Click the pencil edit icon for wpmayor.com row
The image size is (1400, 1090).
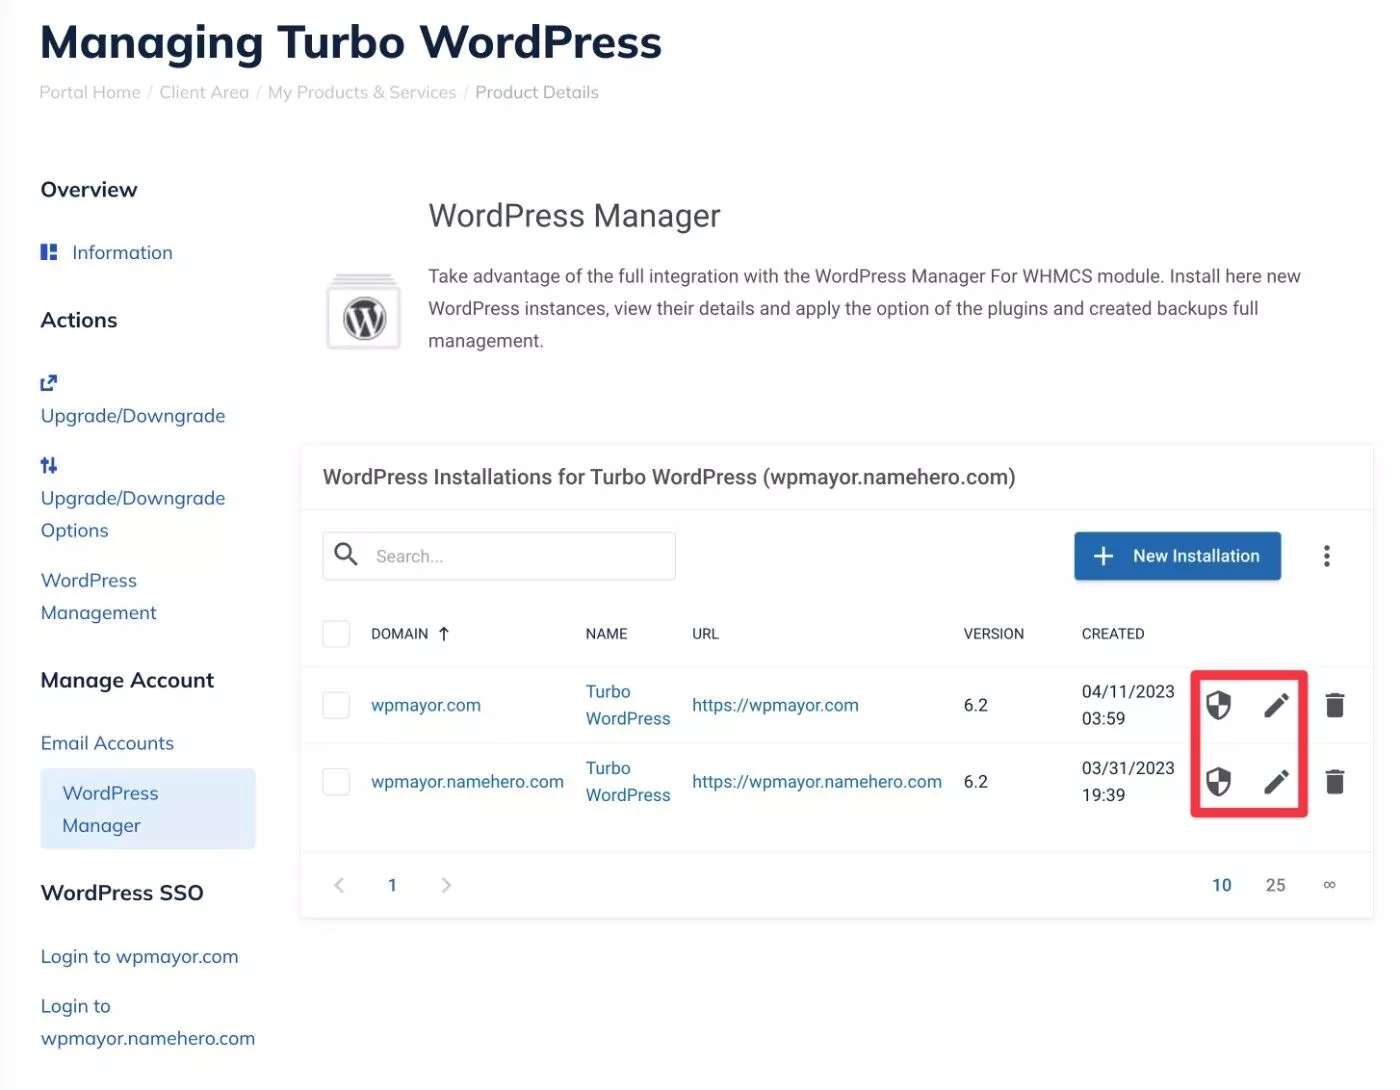click(x=1276, y=705)
